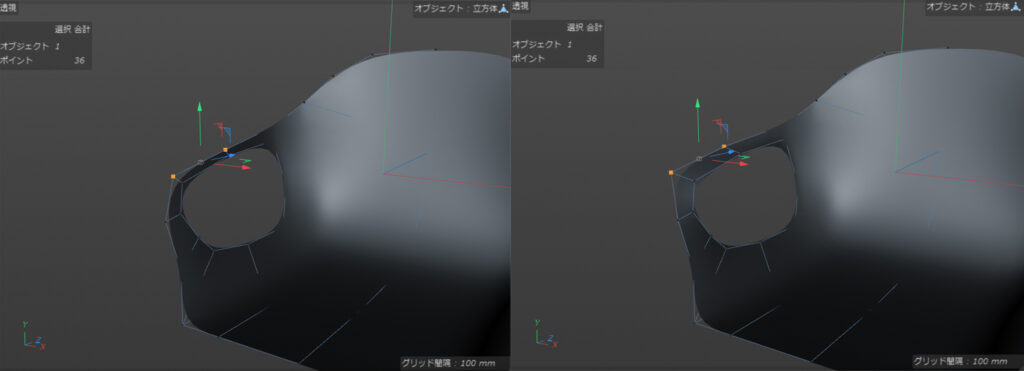The image size is (1024, 371).
Task: Open the 透視 view label in left viewport
Action: tap(8, 7)
